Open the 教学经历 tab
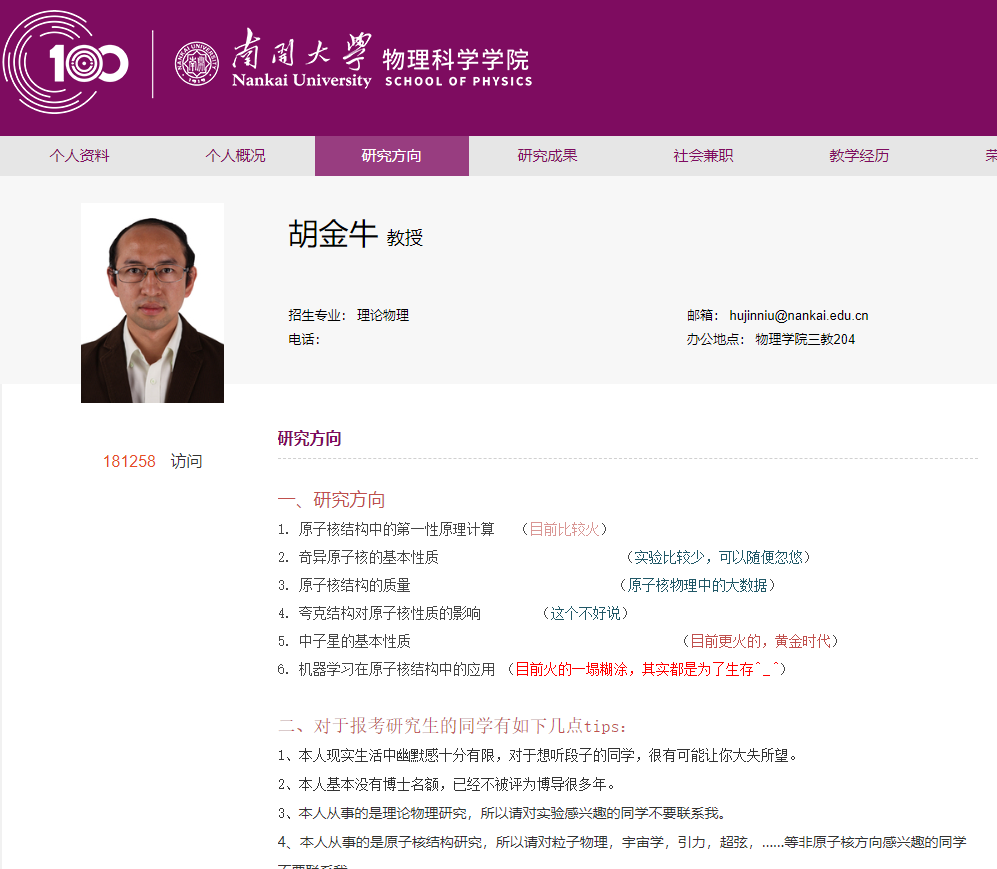The height and width of the screenshot is (869, 997). 859,156
